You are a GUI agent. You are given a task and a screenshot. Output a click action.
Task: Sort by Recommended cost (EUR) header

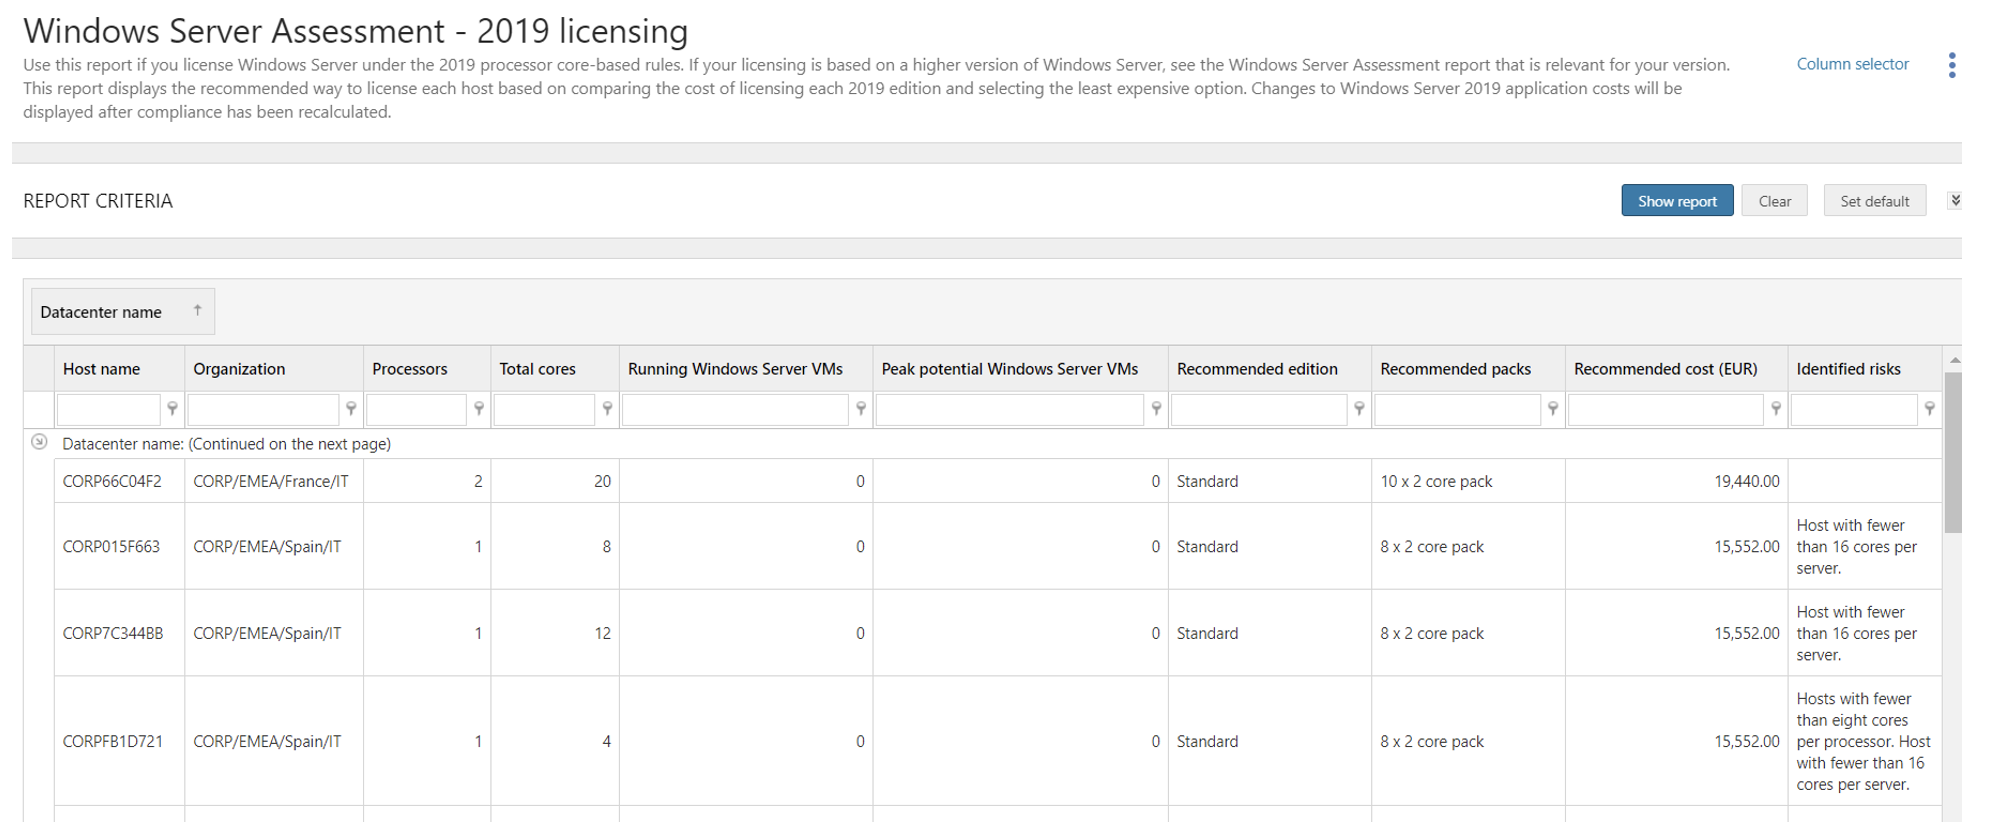pyautogui.click(x=1676, y=369)
